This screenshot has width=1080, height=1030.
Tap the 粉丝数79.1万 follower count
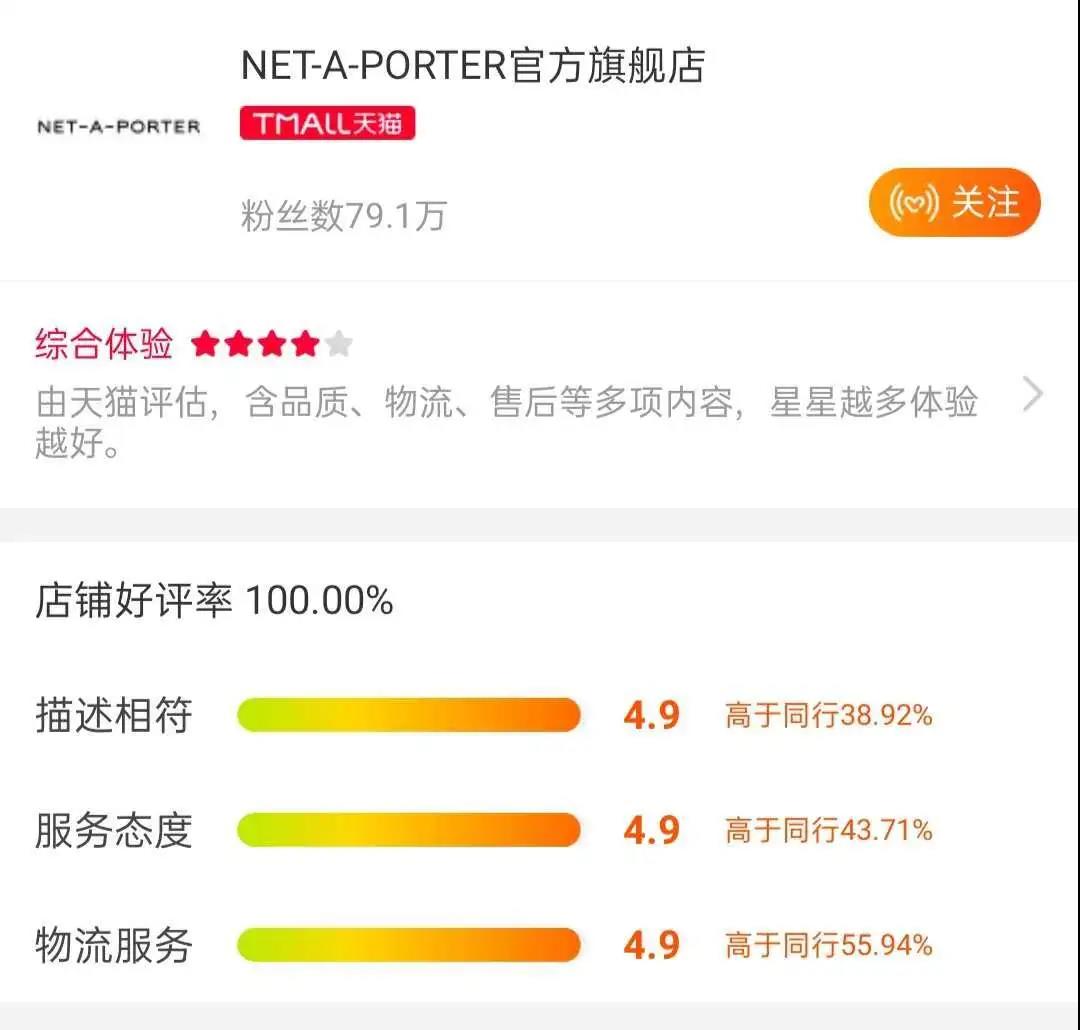[x=344, y=216]
